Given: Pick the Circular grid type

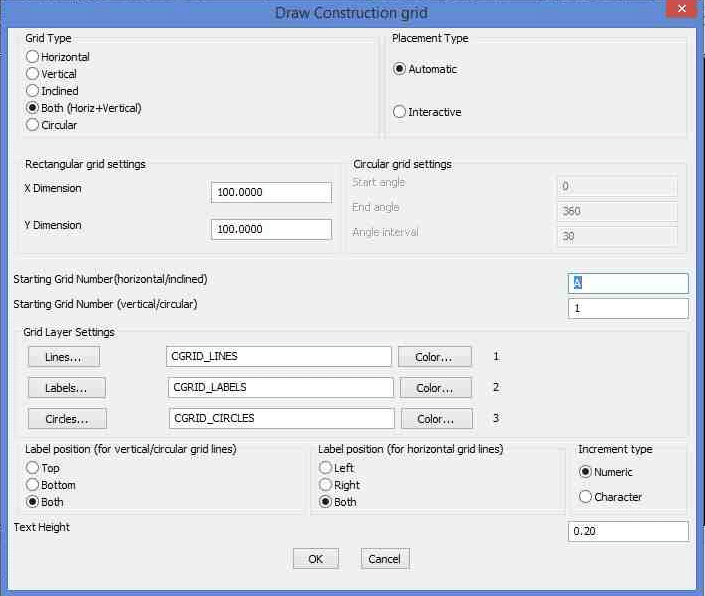Looking at the screenshot, I should [33, 125].
